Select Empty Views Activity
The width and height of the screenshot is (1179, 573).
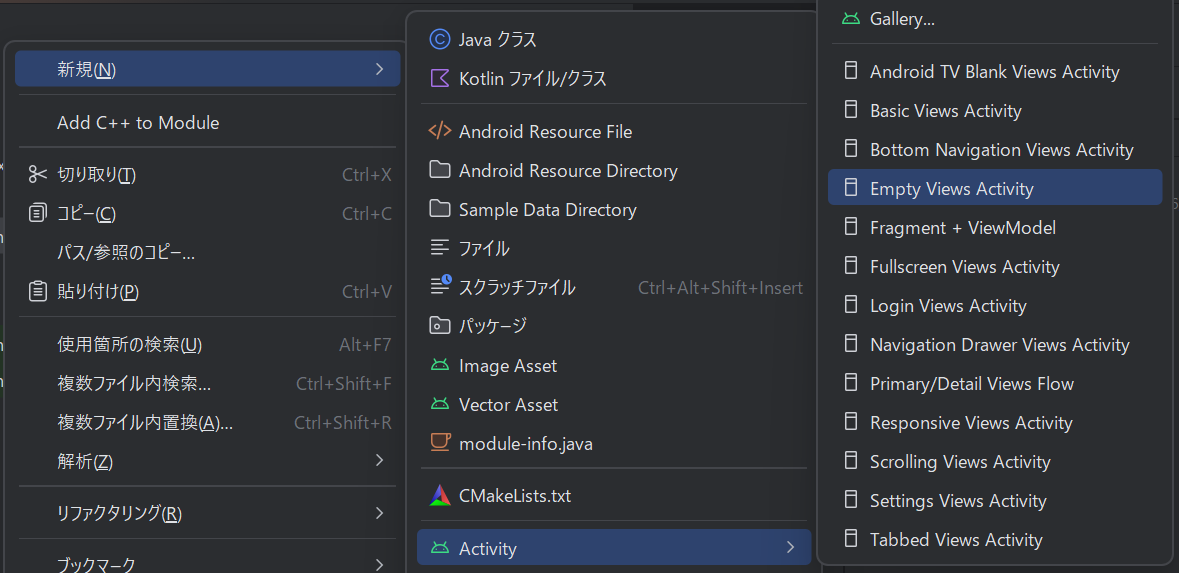(x=951, y=189)
